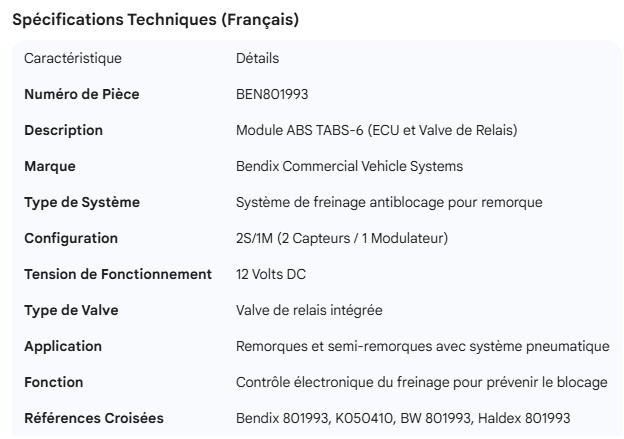The height and width of the screenshot is (439, 624).
Task: Click the Remorques et semi-remorques application text
Action: [x=422, y=346]
